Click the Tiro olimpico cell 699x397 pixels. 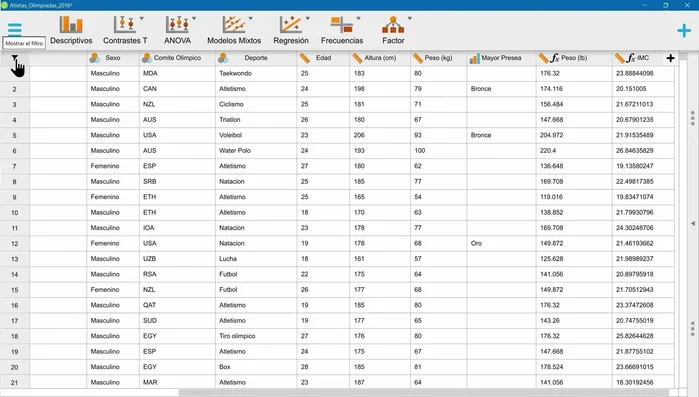pyautogui.click(x=256, y=336)
